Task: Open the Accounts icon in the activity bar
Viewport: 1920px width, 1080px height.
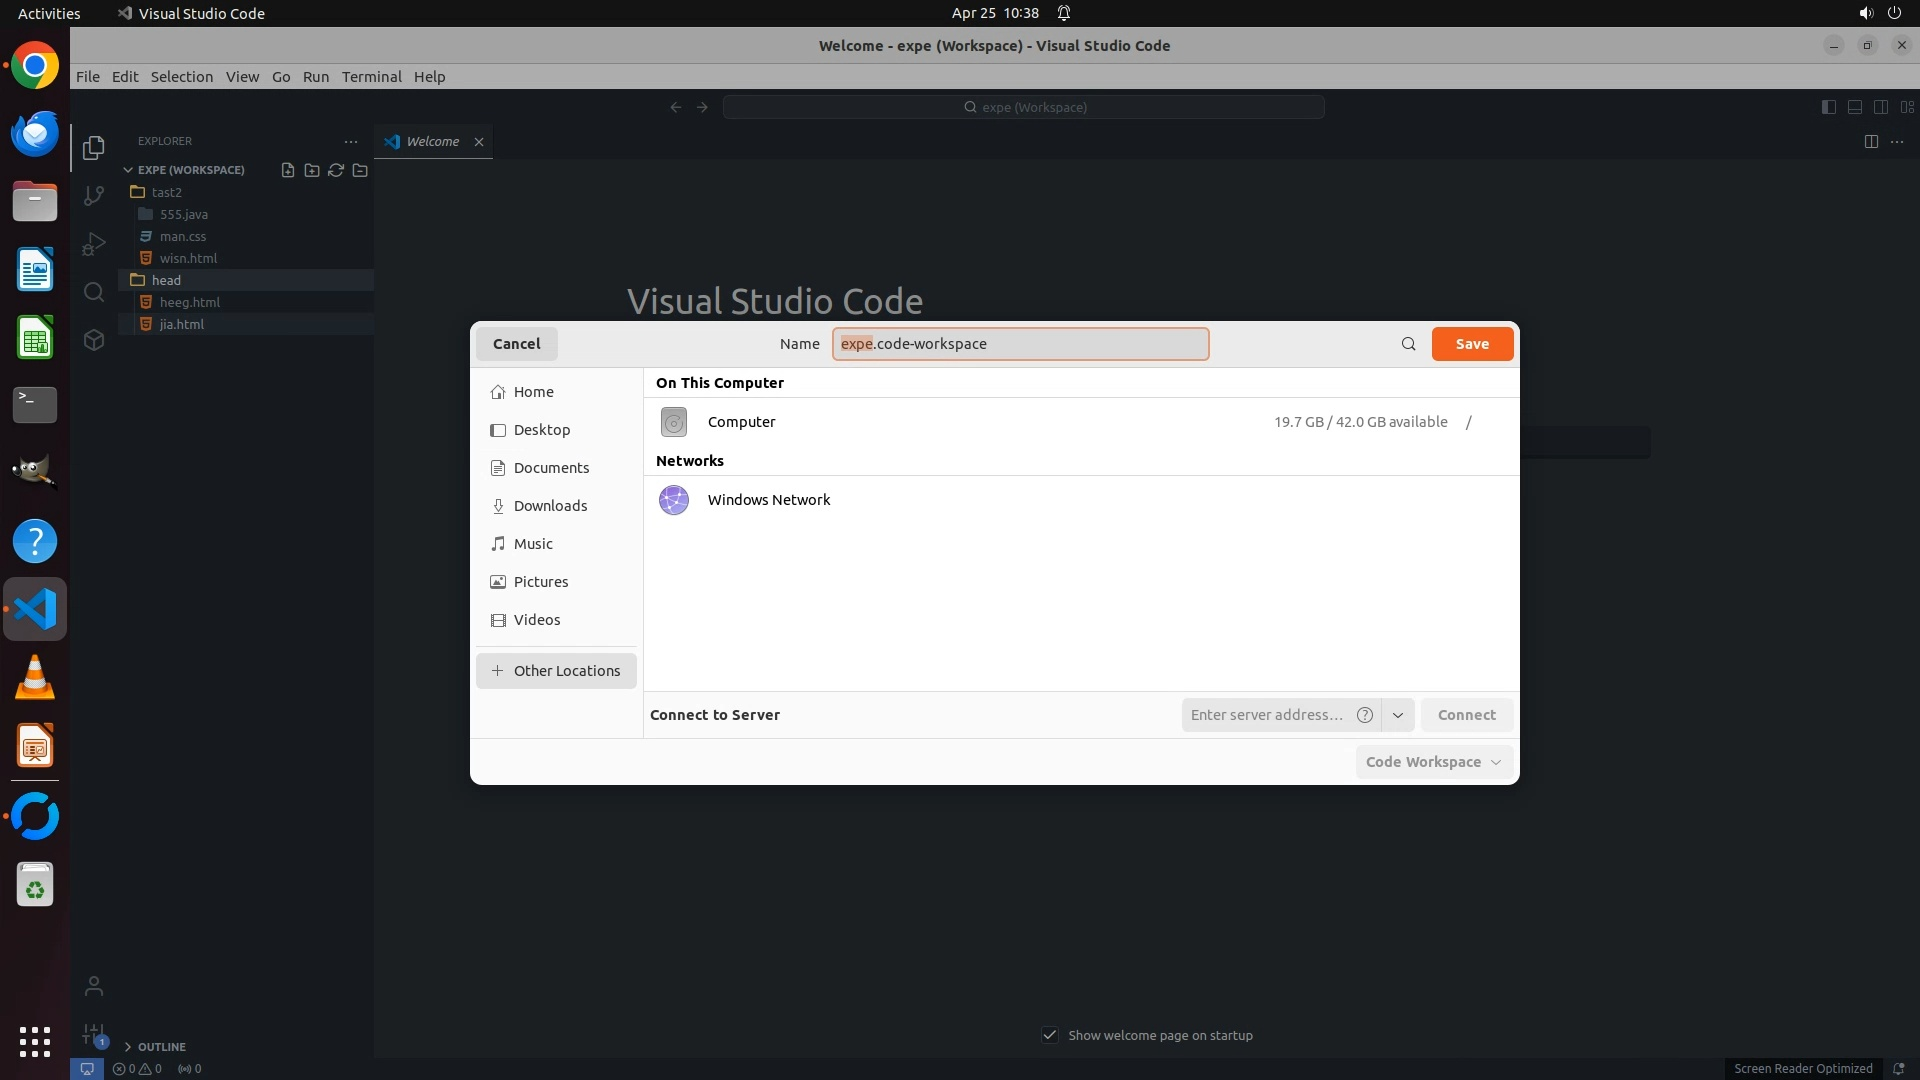Action: pos(94,986)
